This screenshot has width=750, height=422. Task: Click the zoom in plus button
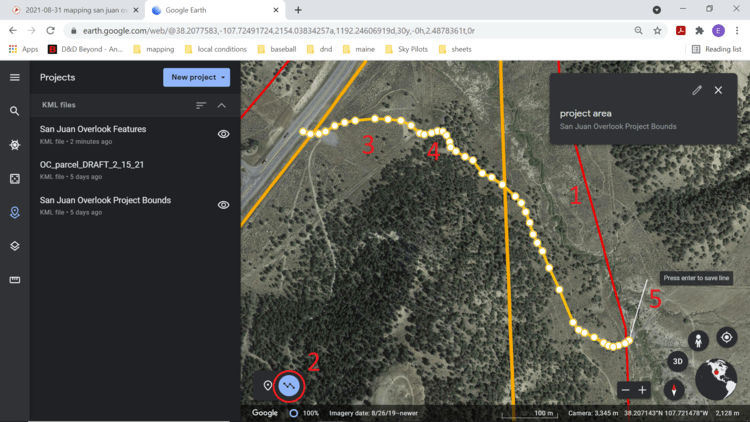click(643, 389)
